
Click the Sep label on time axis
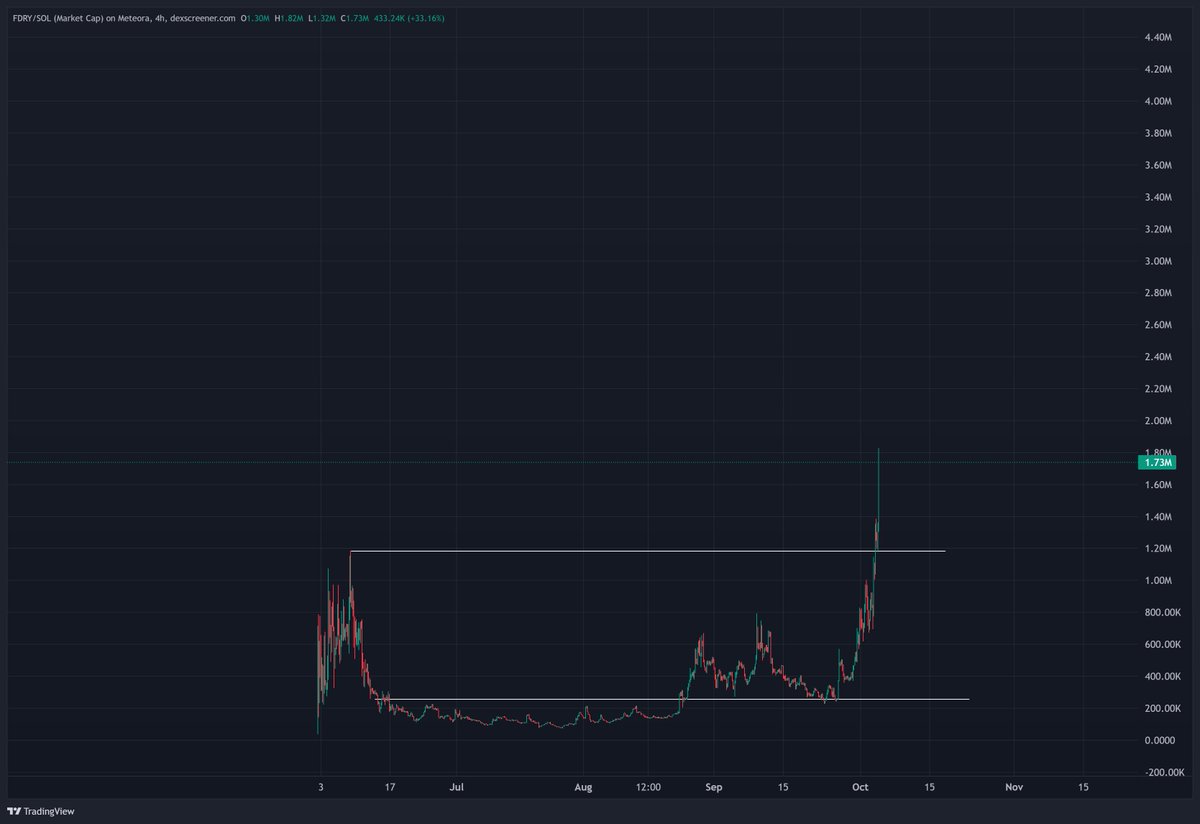tap(714, 788)
